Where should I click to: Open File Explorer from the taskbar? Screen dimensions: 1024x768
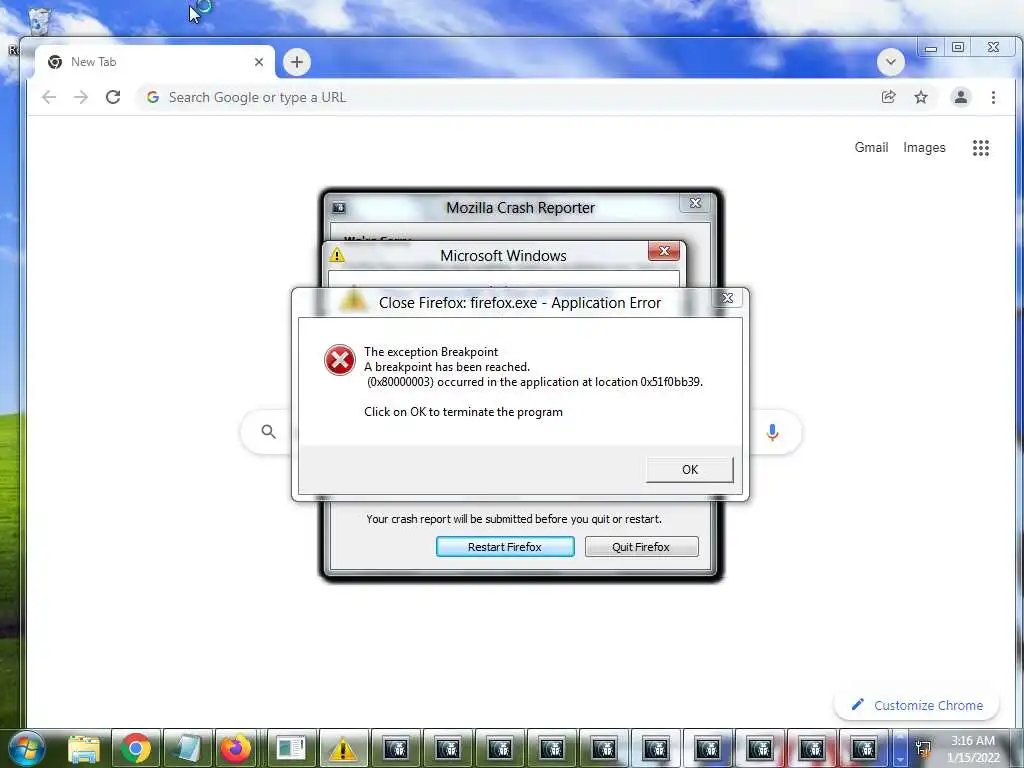click(x=84, y=749)
